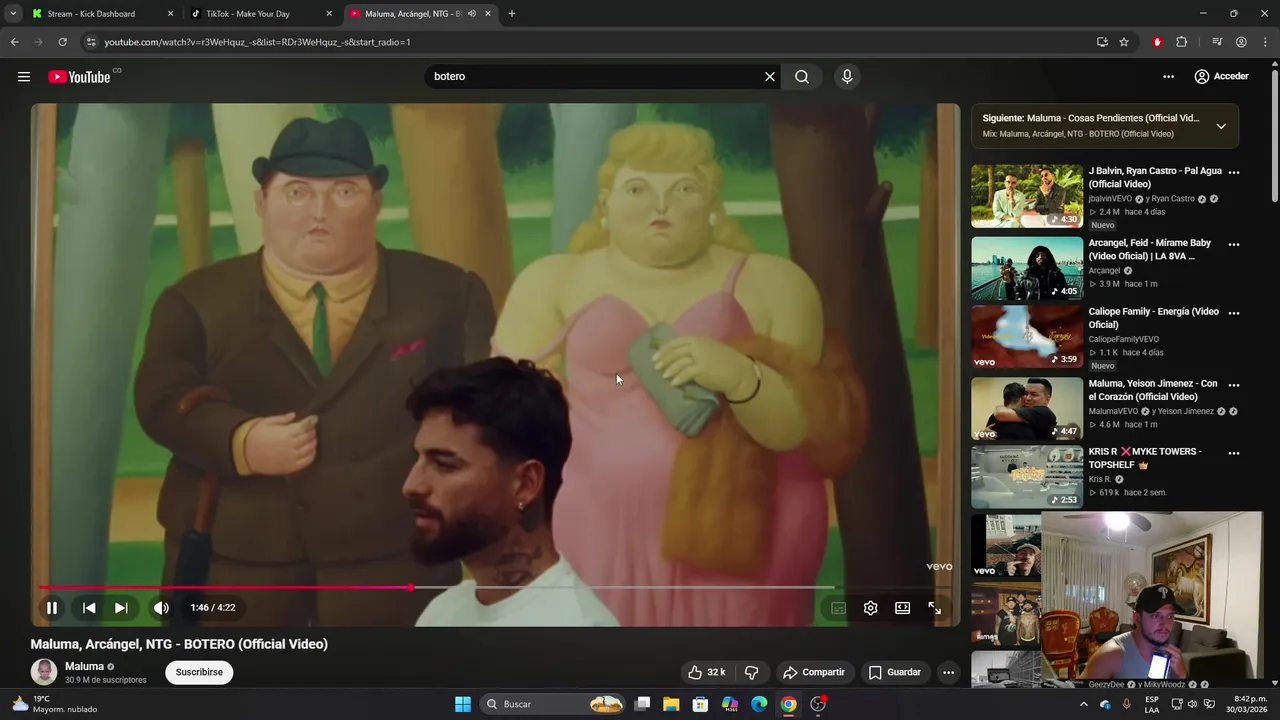
Task: Subscribe with the Suscribirse button
Action: tap(199, 672)
